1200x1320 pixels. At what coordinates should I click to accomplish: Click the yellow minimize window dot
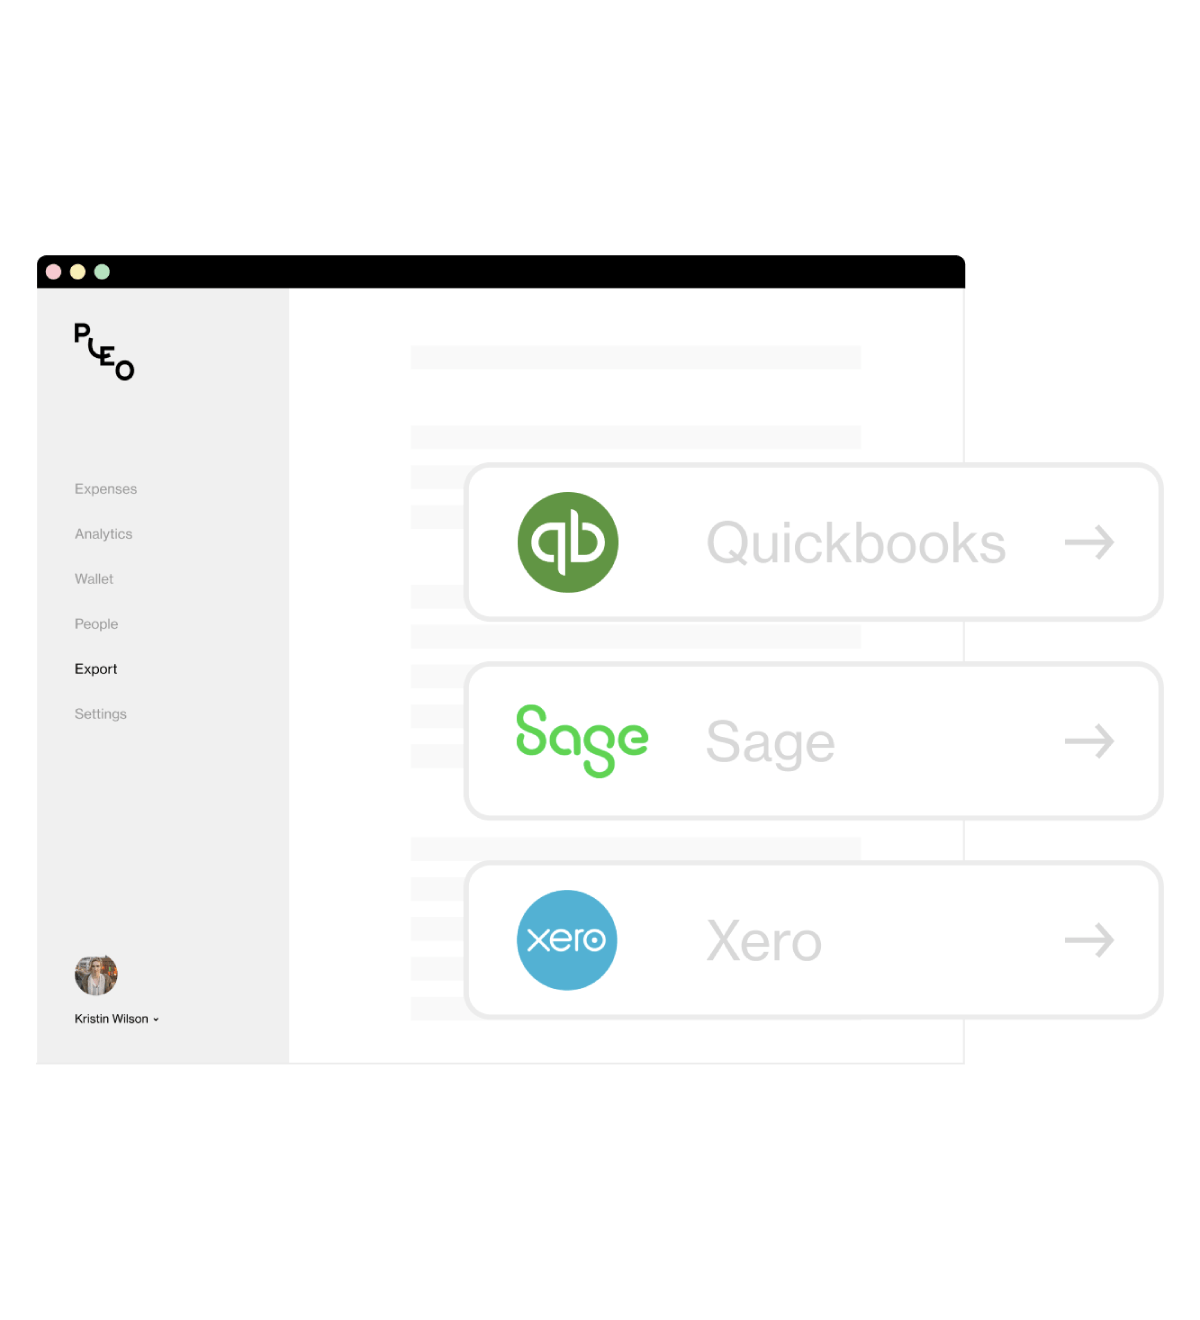point(78,272)
